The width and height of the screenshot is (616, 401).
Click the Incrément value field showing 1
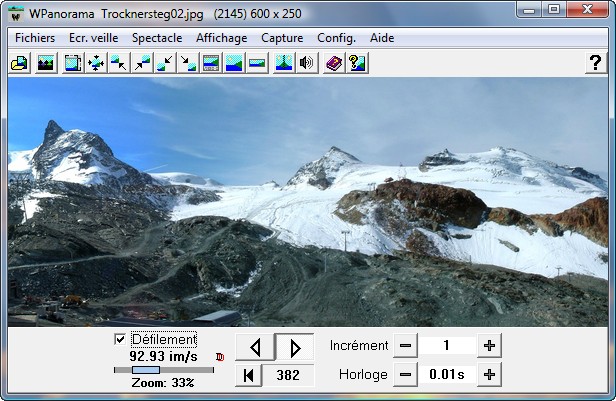(447, 346)
